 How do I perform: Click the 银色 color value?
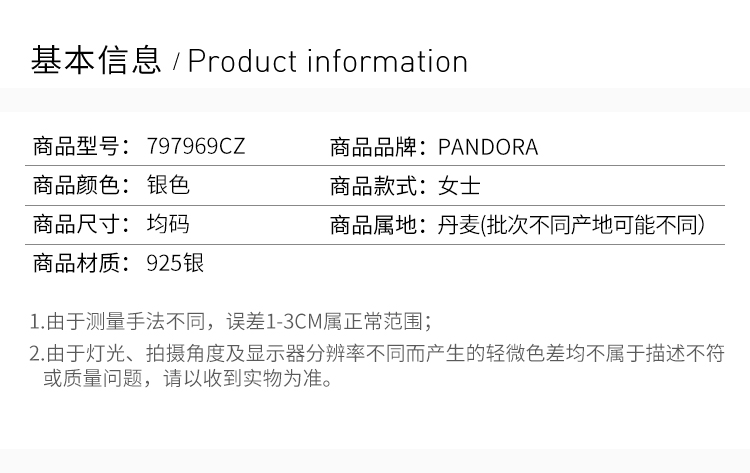coord(168,186)
